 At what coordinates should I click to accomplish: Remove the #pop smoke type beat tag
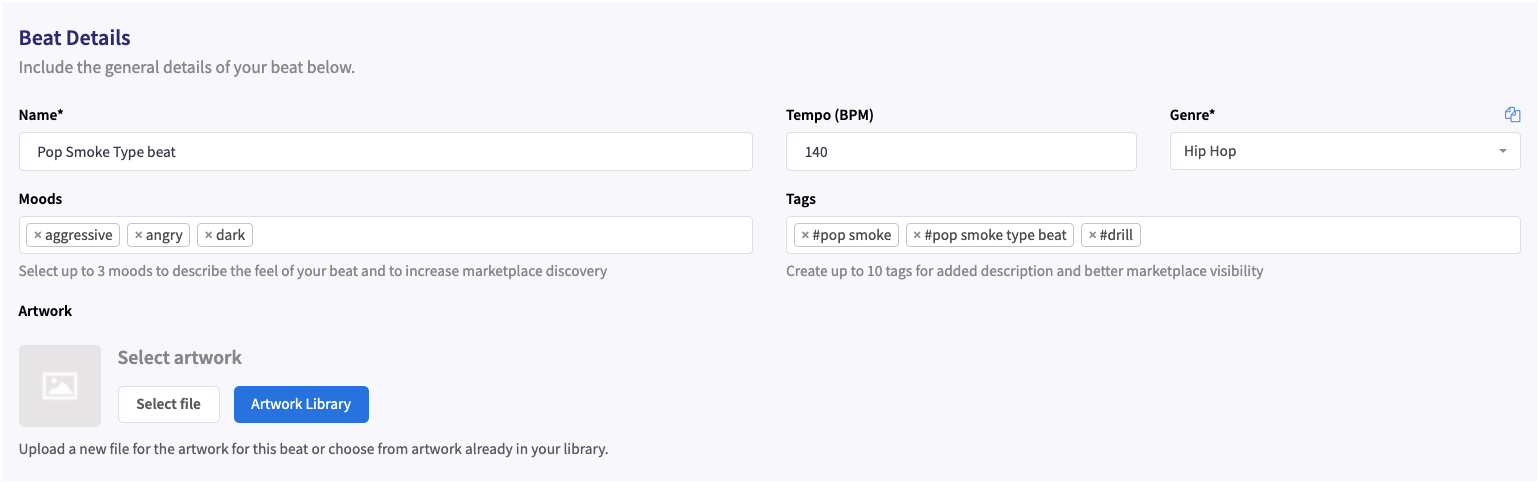pos(917,235)
